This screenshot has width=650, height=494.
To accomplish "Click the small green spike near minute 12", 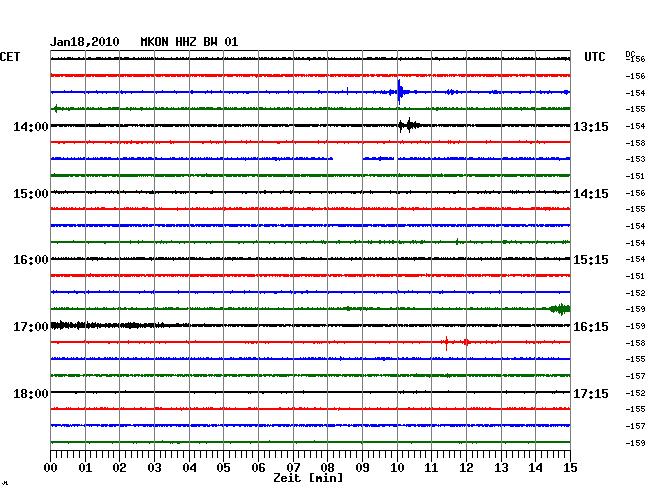I will 457,242.
